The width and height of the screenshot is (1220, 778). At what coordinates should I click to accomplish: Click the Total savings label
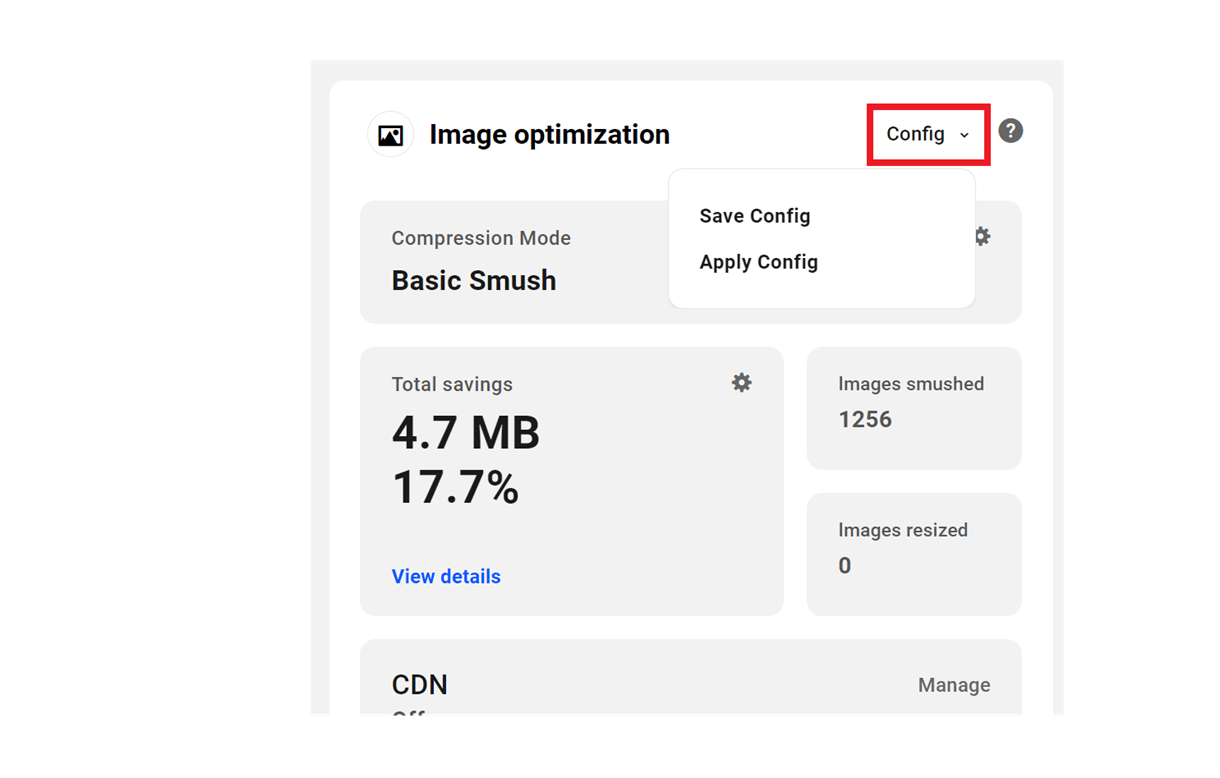pos(452,384)
